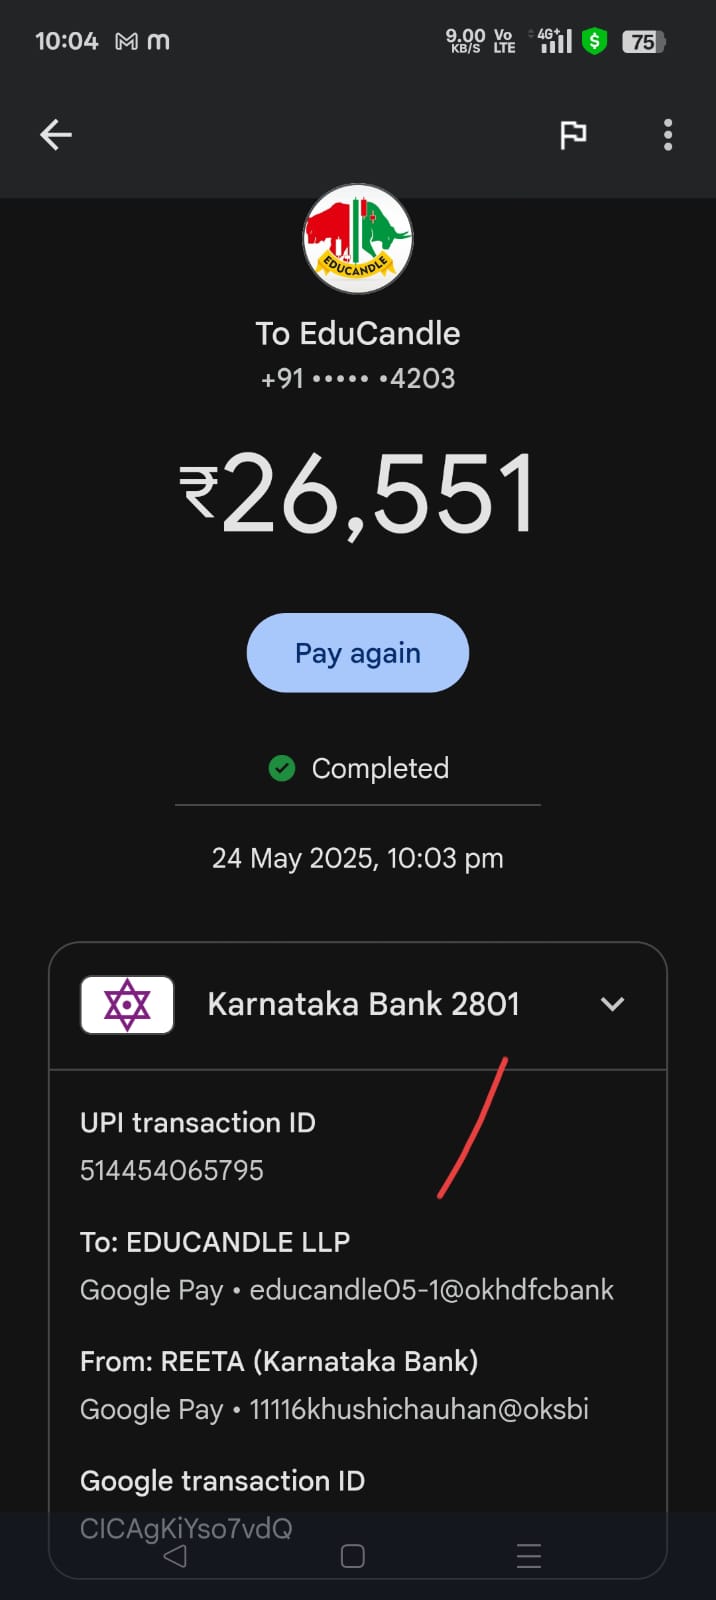Tap the UPI transaction ID number
This screenshot has height=1600, width=716.
[172, 1170]
